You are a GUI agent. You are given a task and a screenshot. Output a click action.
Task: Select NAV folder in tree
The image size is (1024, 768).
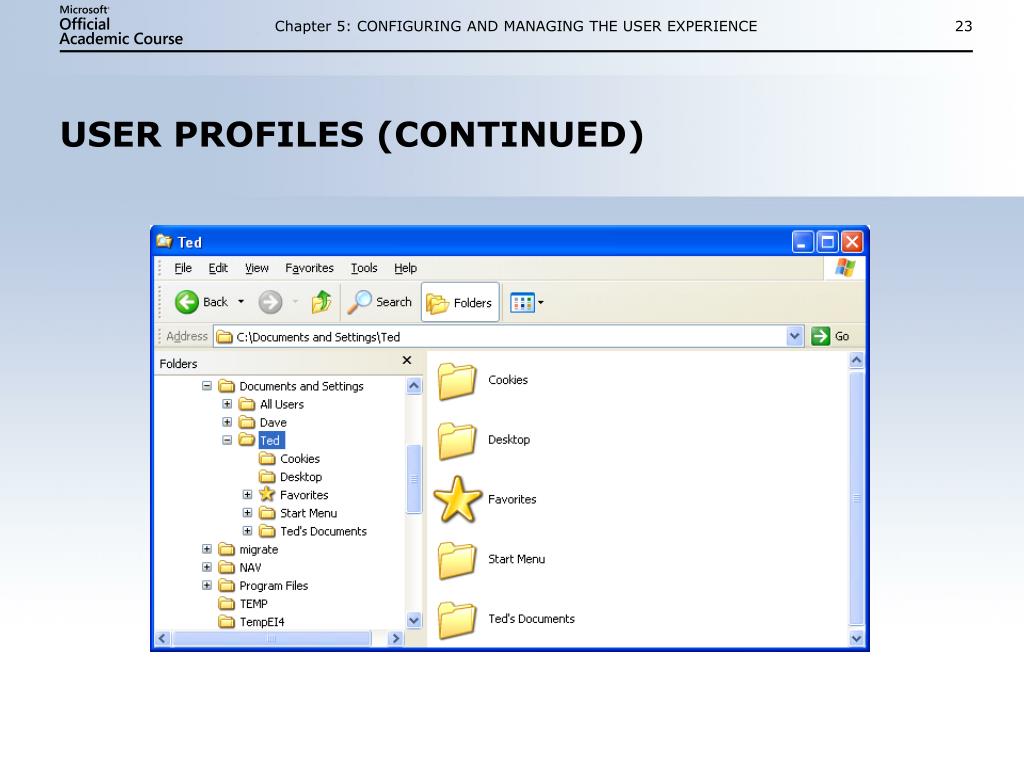pos(240,568)
